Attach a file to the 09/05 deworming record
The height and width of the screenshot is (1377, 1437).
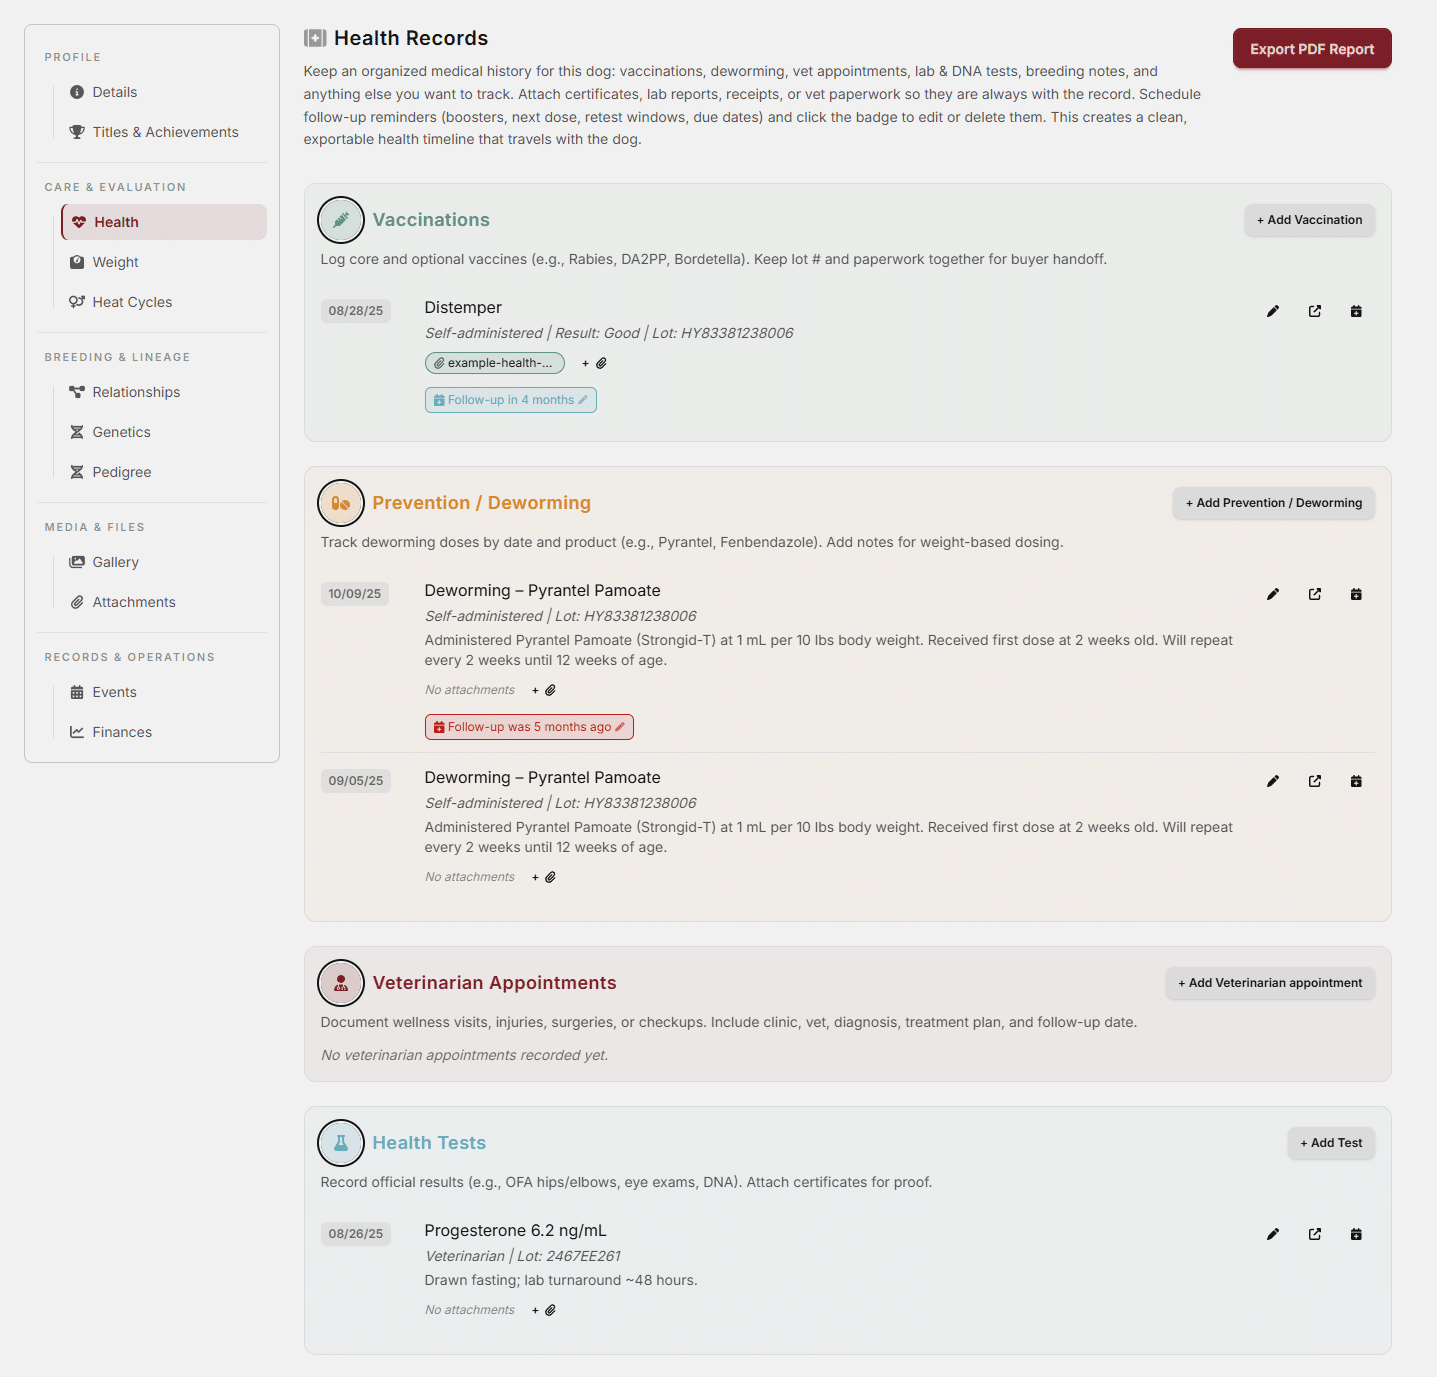click(x=543, y=876)
